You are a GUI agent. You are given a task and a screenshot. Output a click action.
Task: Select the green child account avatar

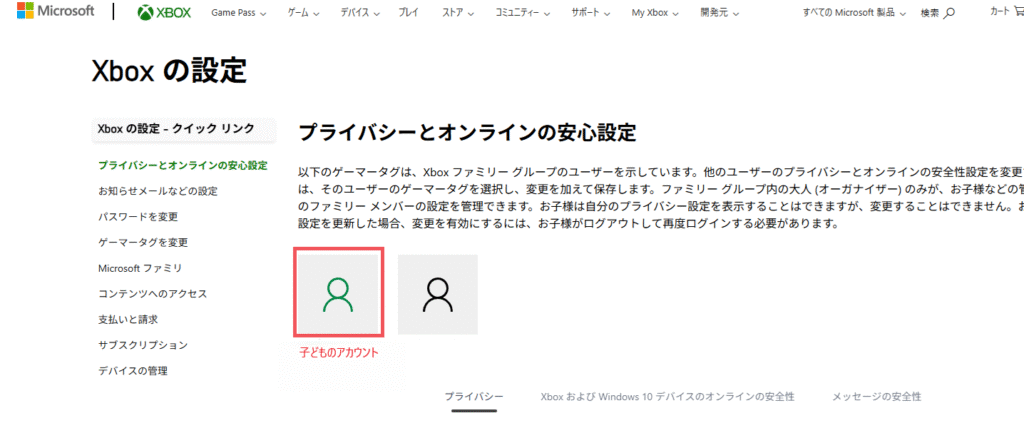[x=338, y=293]
